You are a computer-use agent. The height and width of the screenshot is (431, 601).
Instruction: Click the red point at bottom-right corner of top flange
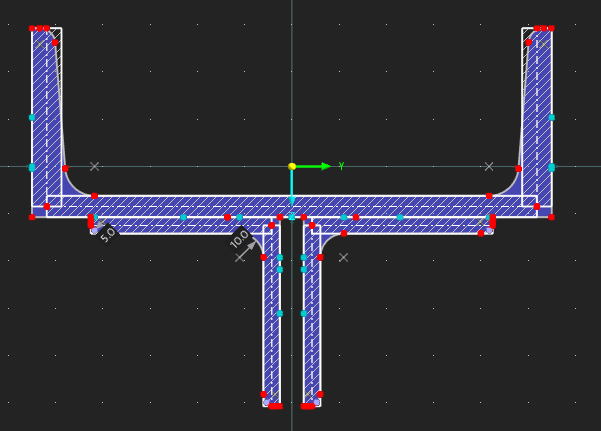point(551,216)
